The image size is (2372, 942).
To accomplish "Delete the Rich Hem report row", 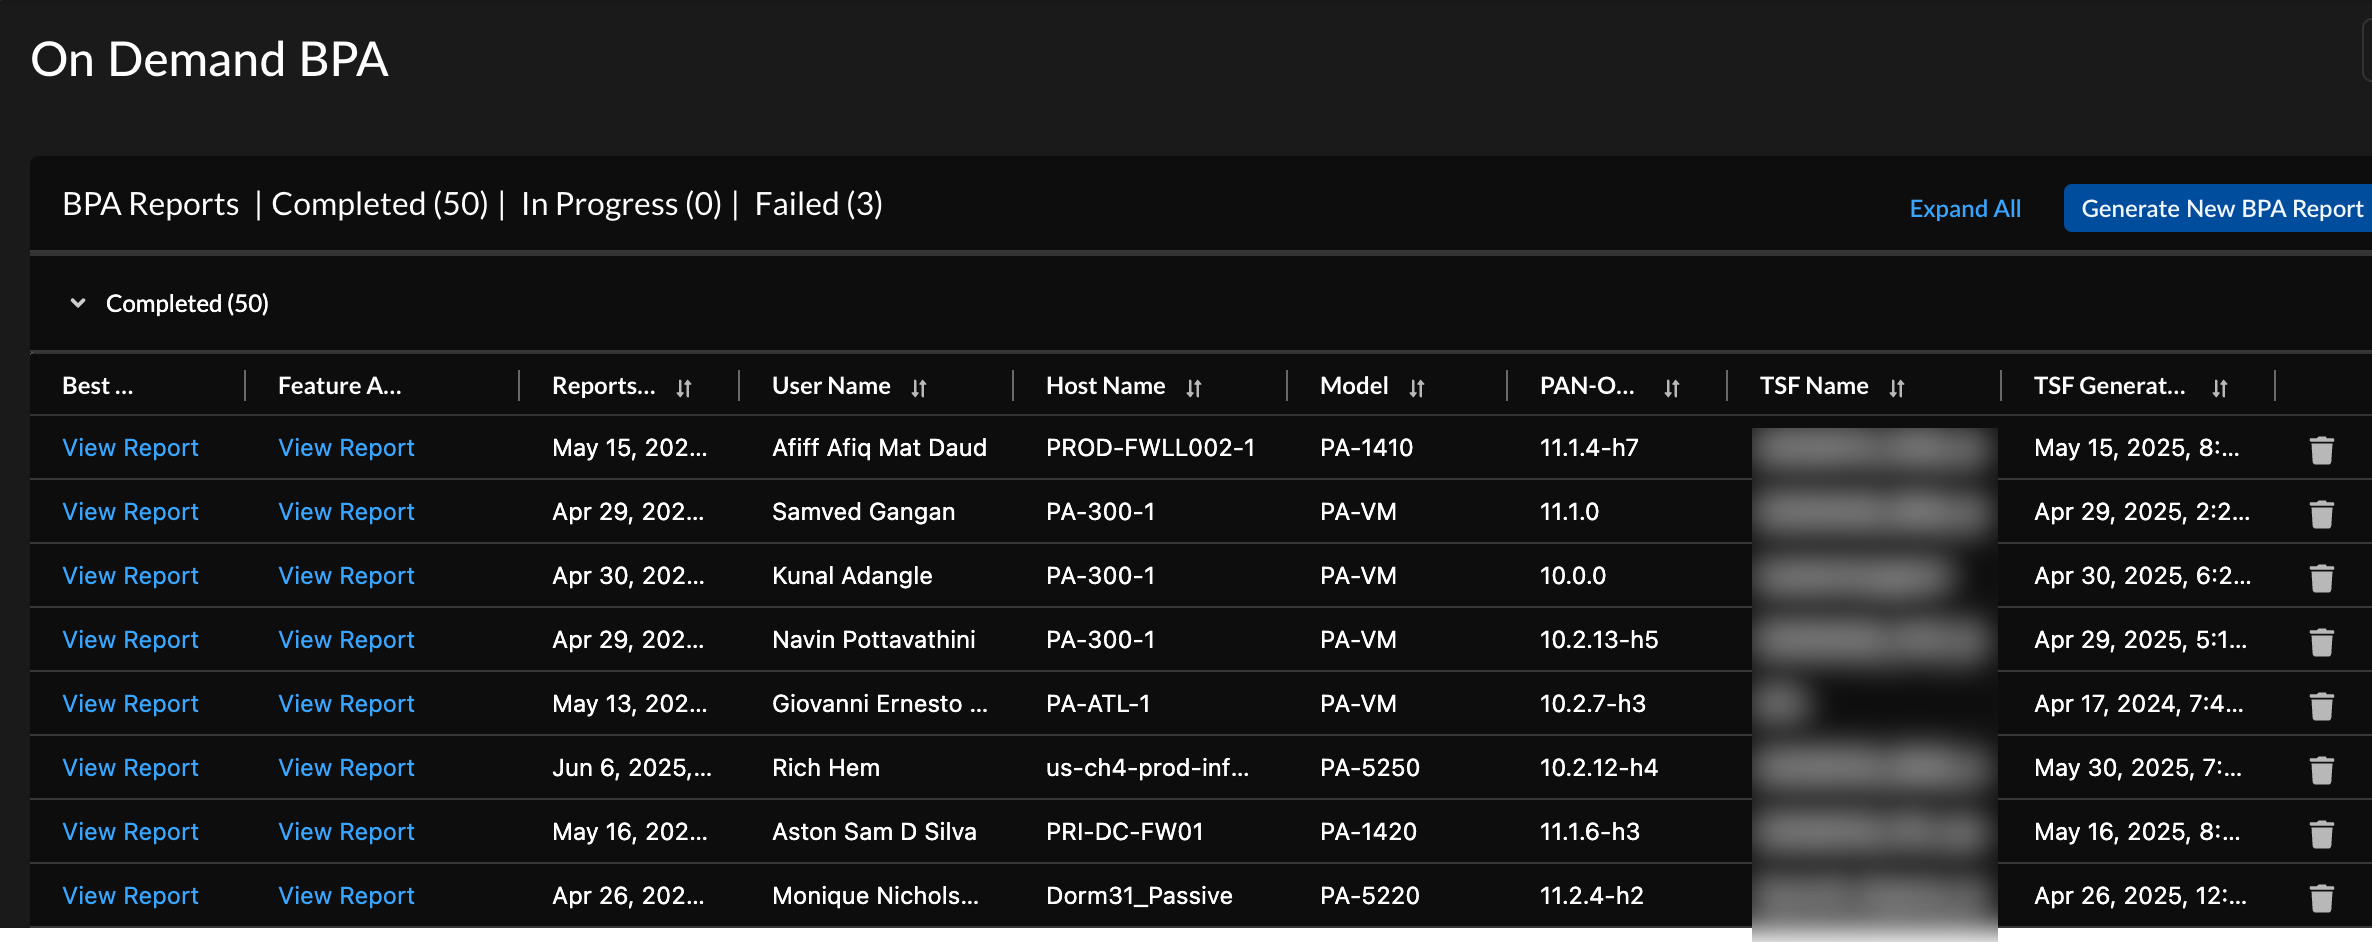I will 2321,770.
